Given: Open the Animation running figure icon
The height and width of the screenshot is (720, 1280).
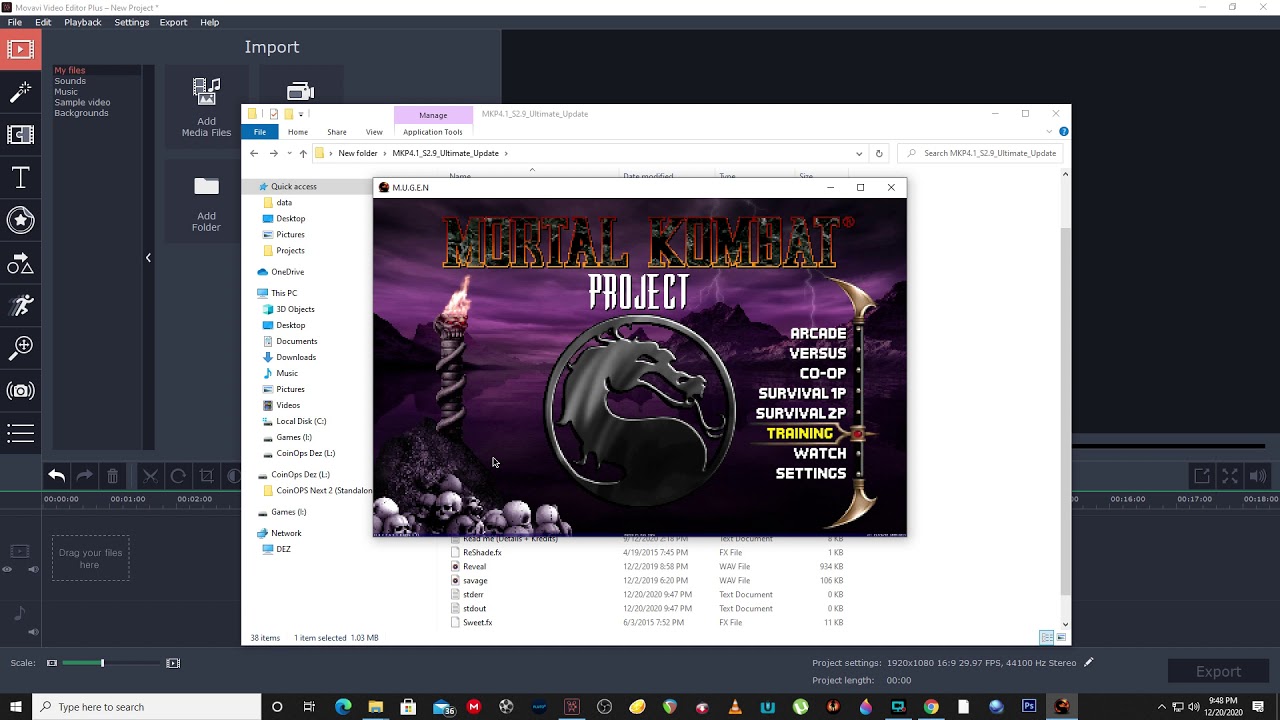Looking at the screenshot, I should pyautogui.click(x=21, y=305).
